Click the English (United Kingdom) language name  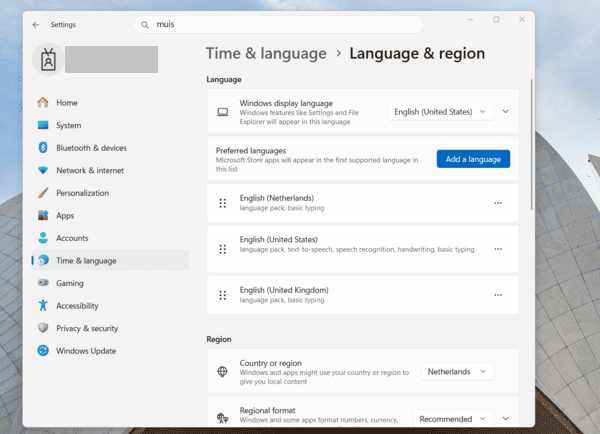(x=284, y=290)
